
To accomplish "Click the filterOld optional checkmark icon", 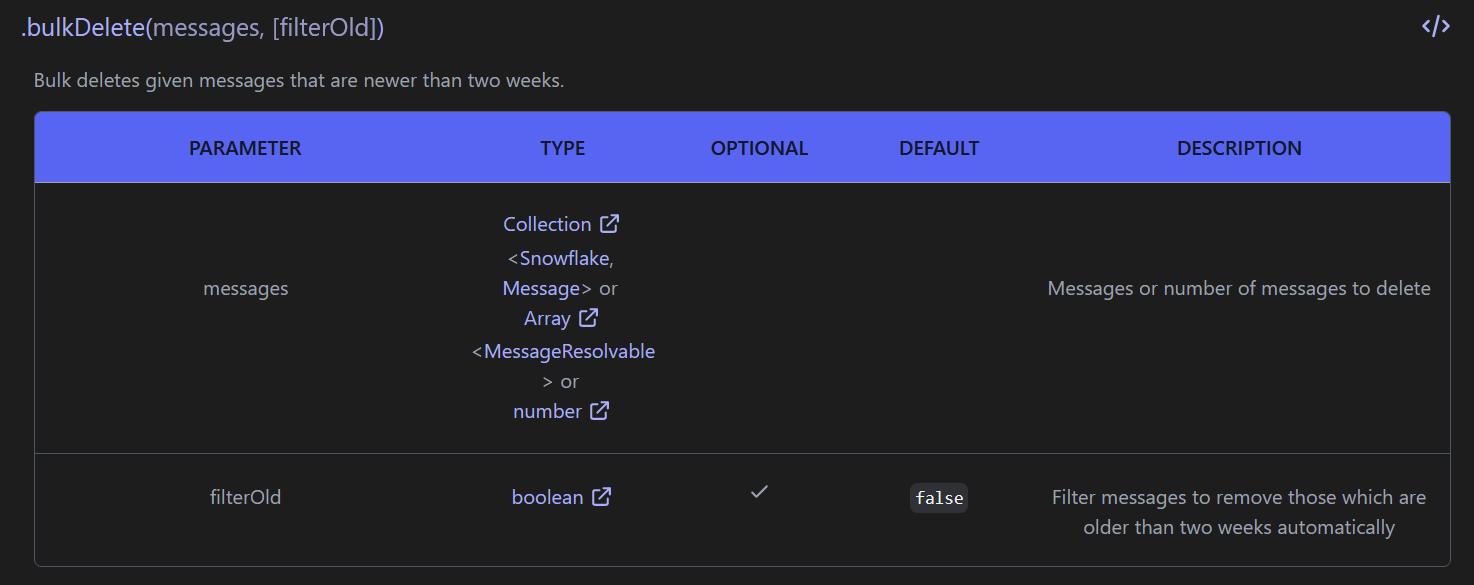I will [x=759, y=492].
